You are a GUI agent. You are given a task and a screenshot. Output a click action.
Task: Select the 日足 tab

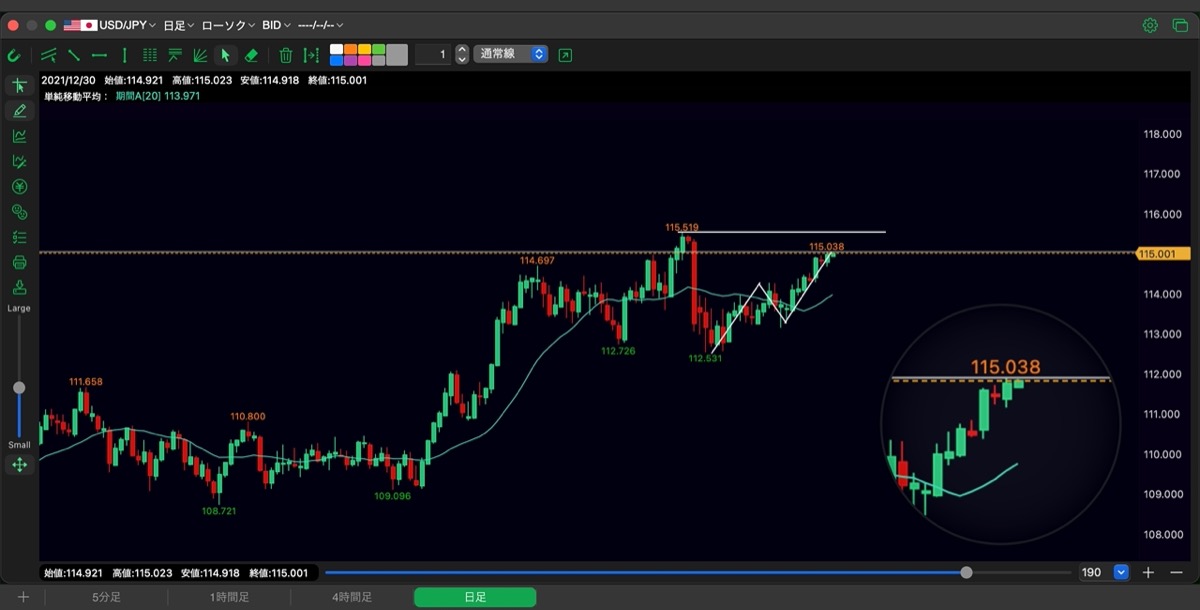click(475, 597)
